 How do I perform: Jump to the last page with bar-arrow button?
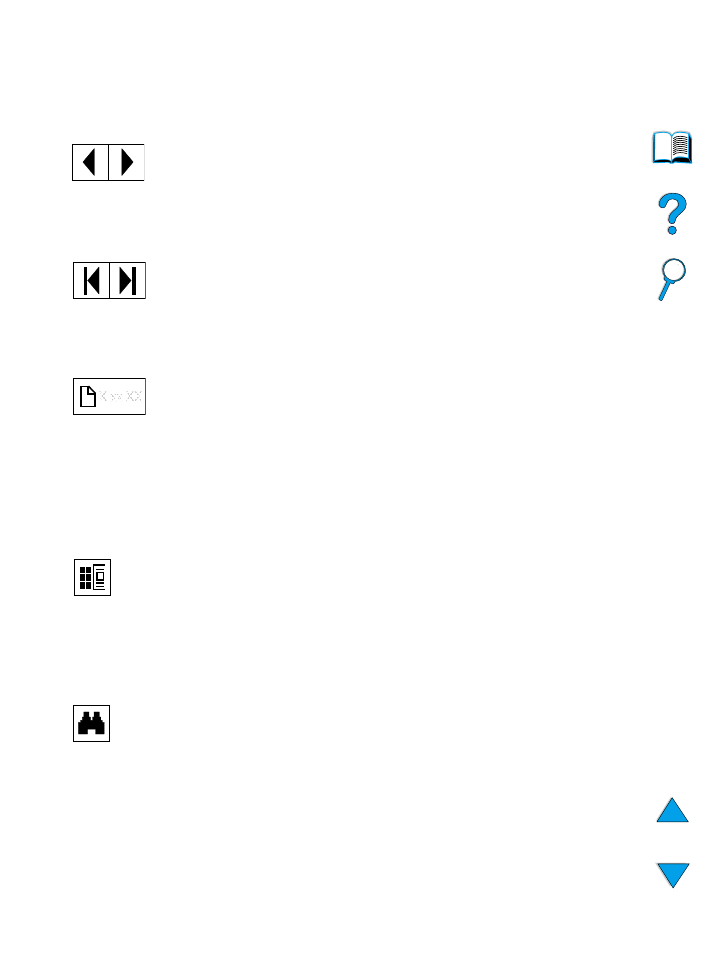128,280
